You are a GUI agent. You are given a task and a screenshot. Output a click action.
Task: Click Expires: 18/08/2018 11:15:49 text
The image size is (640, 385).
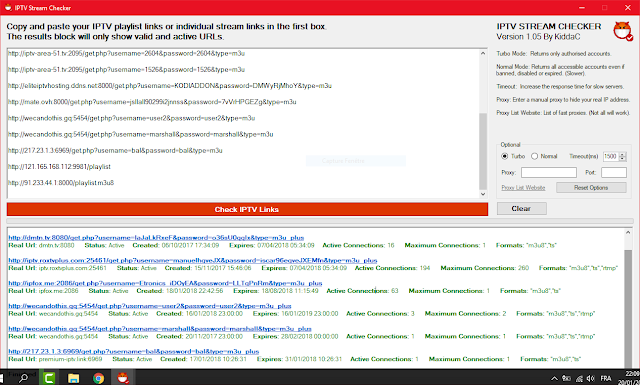pos(276,291)
